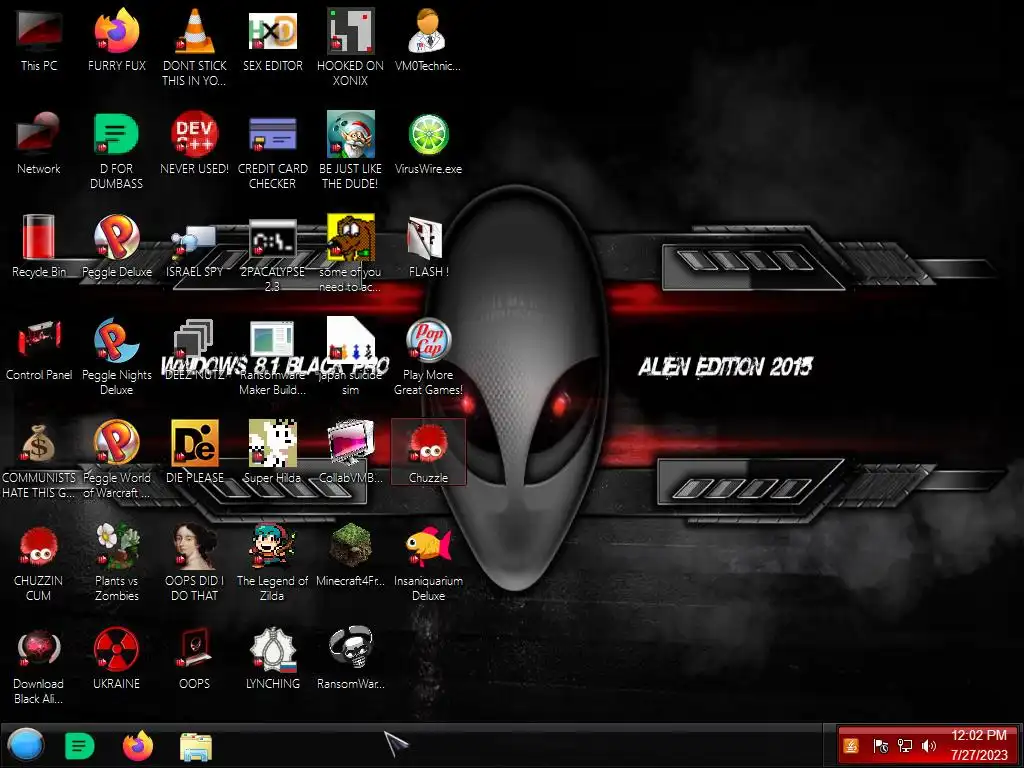Launch Insaniquarium Deluxe fish icon
This screenshot has width=1024, height=768.
click(x=428, y=562)
